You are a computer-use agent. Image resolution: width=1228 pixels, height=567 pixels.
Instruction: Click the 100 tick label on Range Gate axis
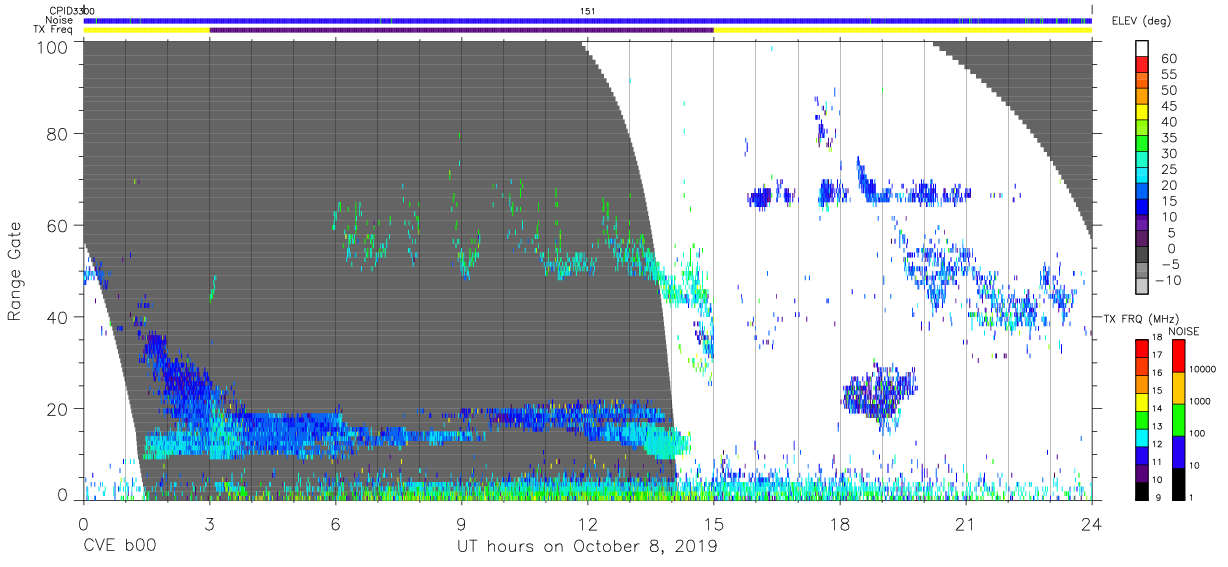54,48
